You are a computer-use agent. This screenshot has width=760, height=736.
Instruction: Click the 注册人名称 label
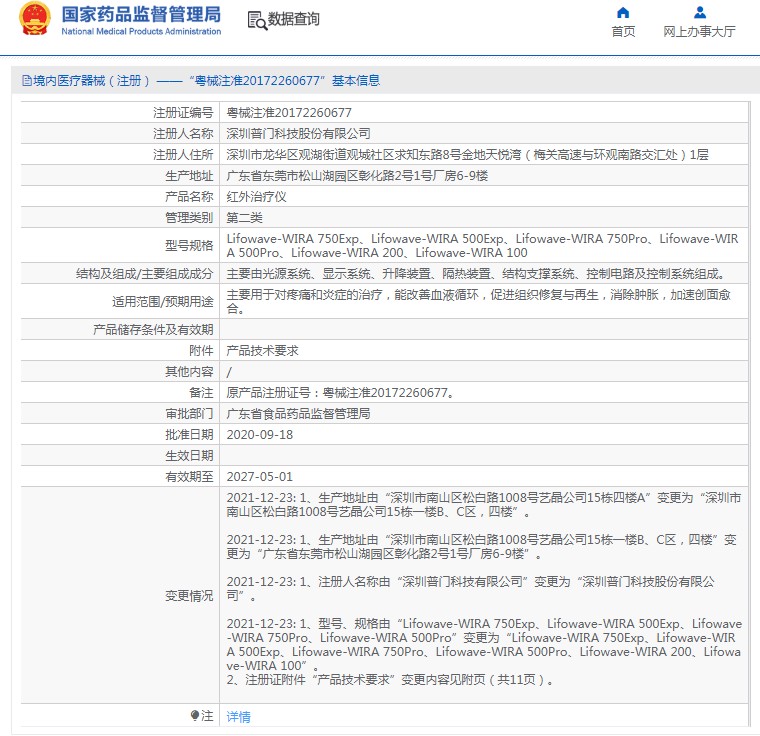coord(183,133)
